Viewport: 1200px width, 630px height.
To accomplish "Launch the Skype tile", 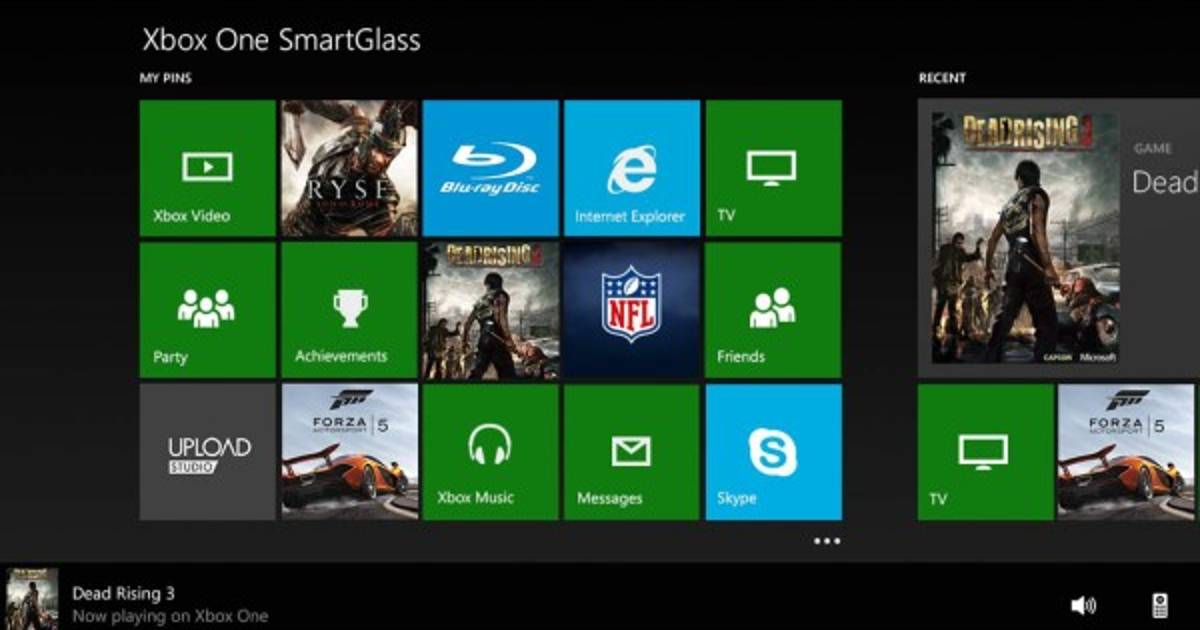I will click(x=773, y=452).
